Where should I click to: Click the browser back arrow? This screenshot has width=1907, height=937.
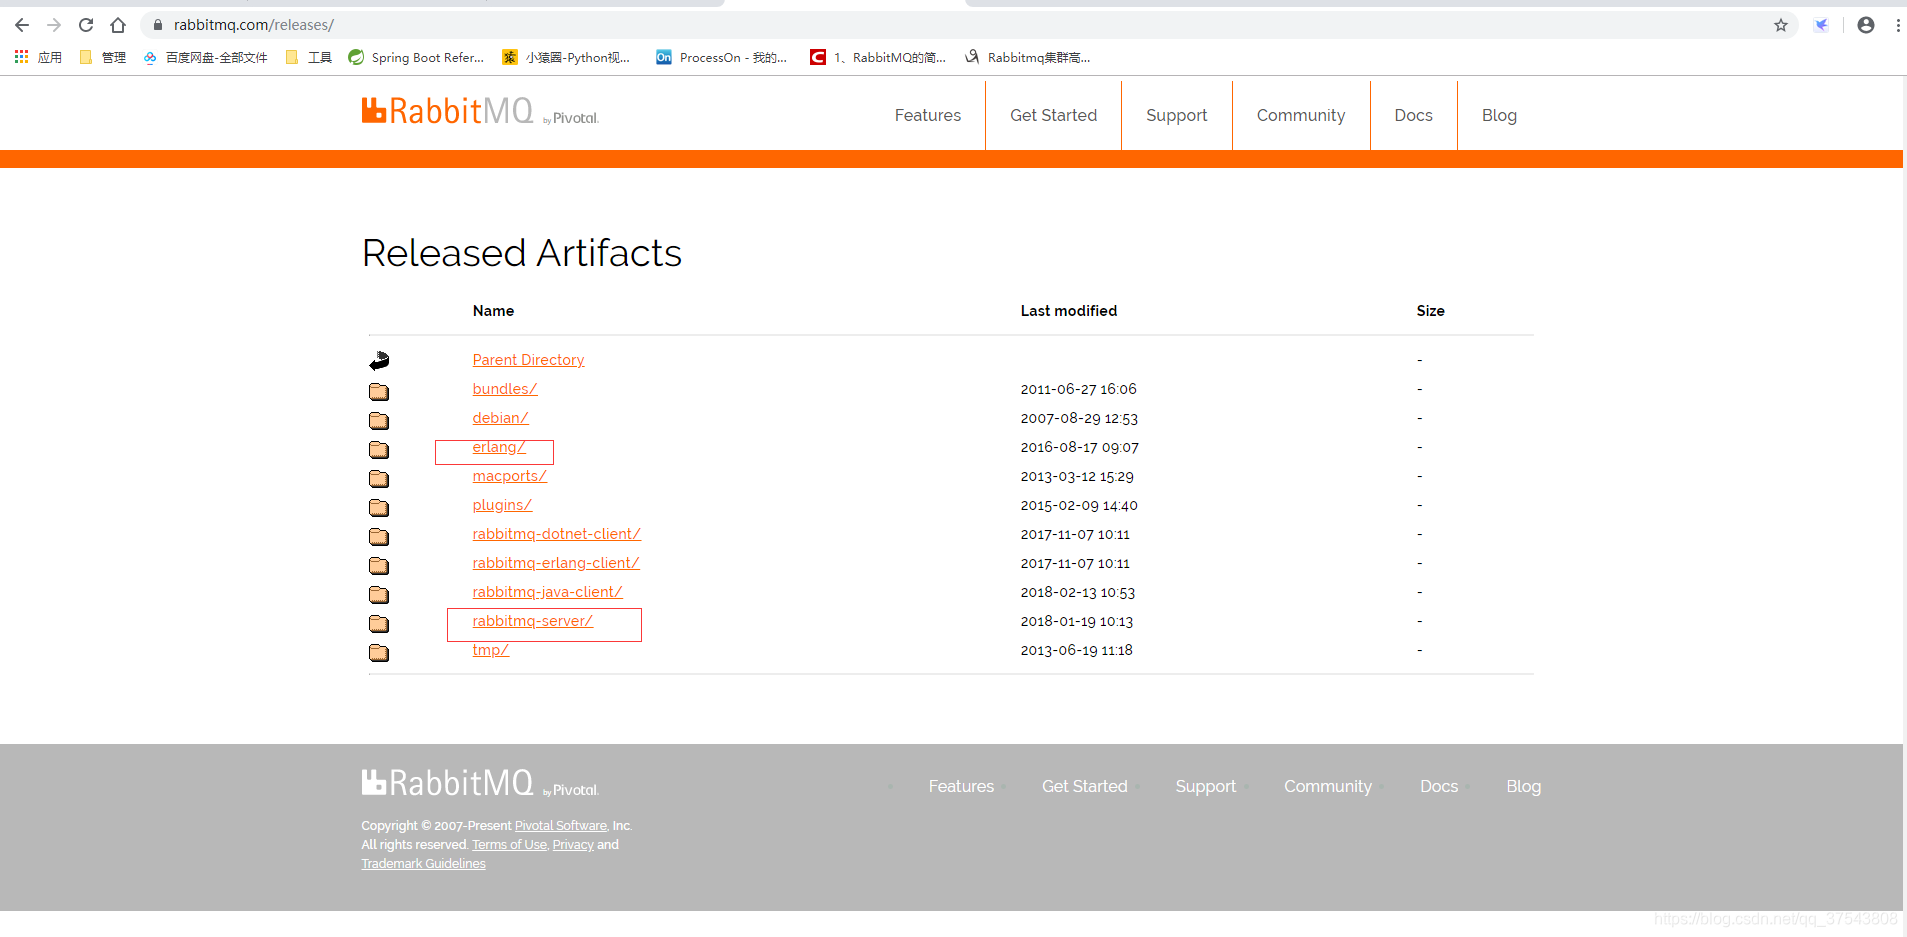pos(22,25)
